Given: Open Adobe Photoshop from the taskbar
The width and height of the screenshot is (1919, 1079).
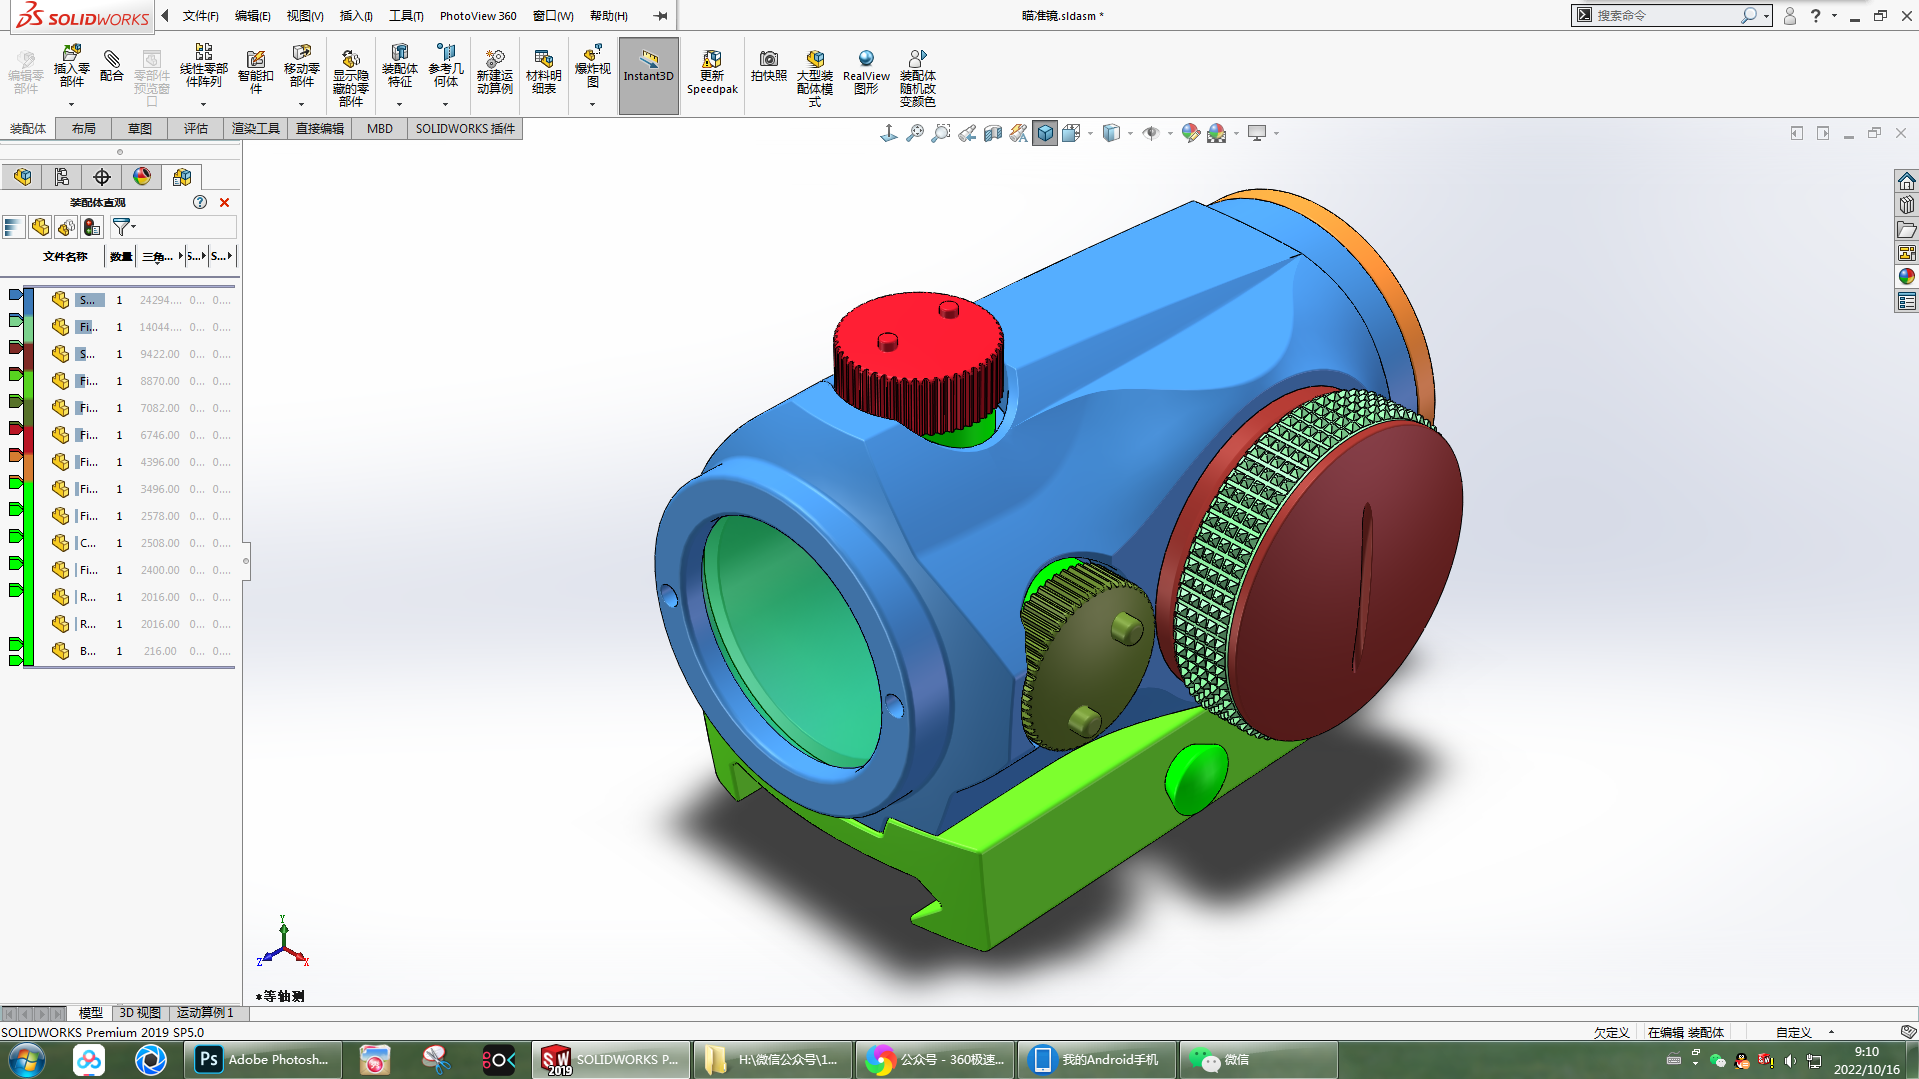Looking at the screenshot, I should pos(264,1060).
